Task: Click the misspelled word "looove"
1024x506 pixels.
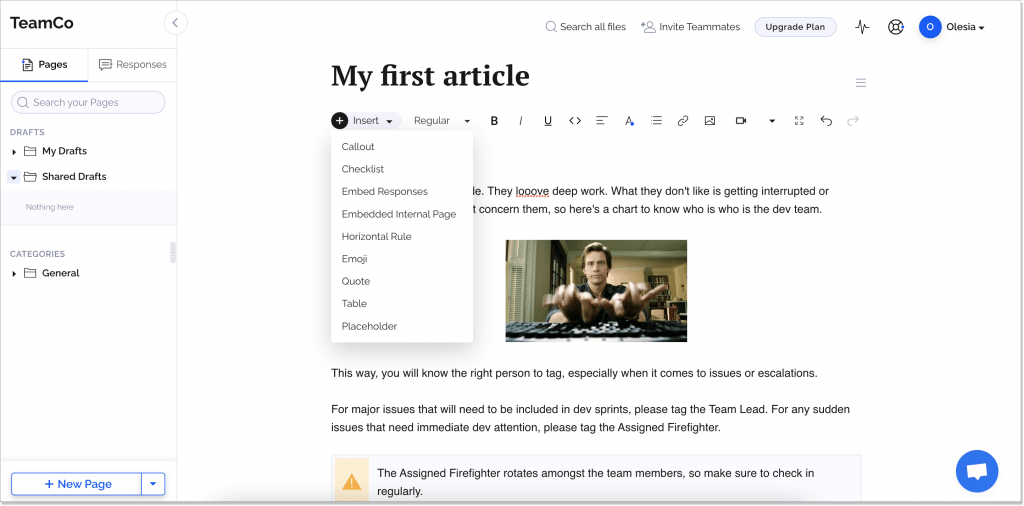Action: (532, 191)
